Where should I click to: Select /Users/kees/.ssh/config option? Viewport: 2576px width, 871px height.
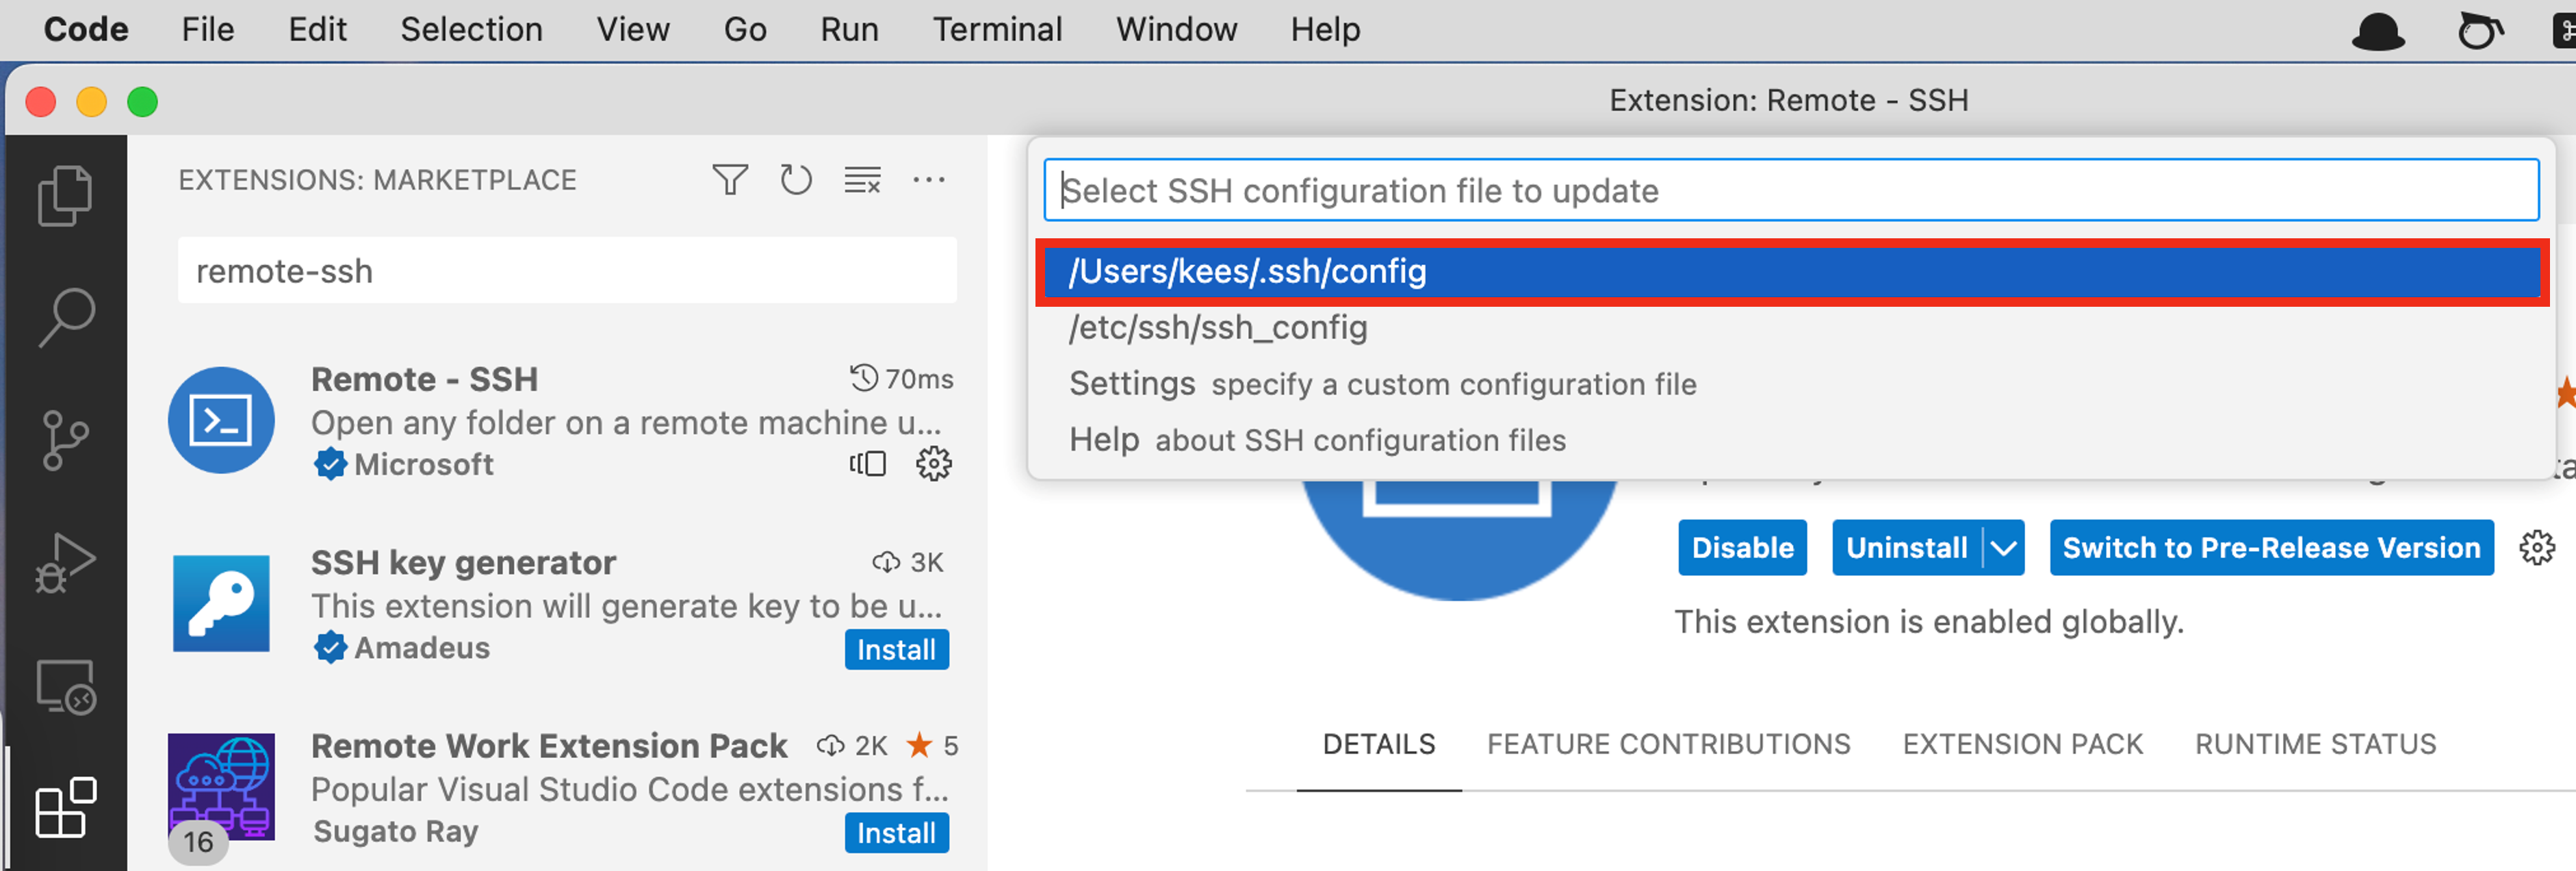(1792, 272)
